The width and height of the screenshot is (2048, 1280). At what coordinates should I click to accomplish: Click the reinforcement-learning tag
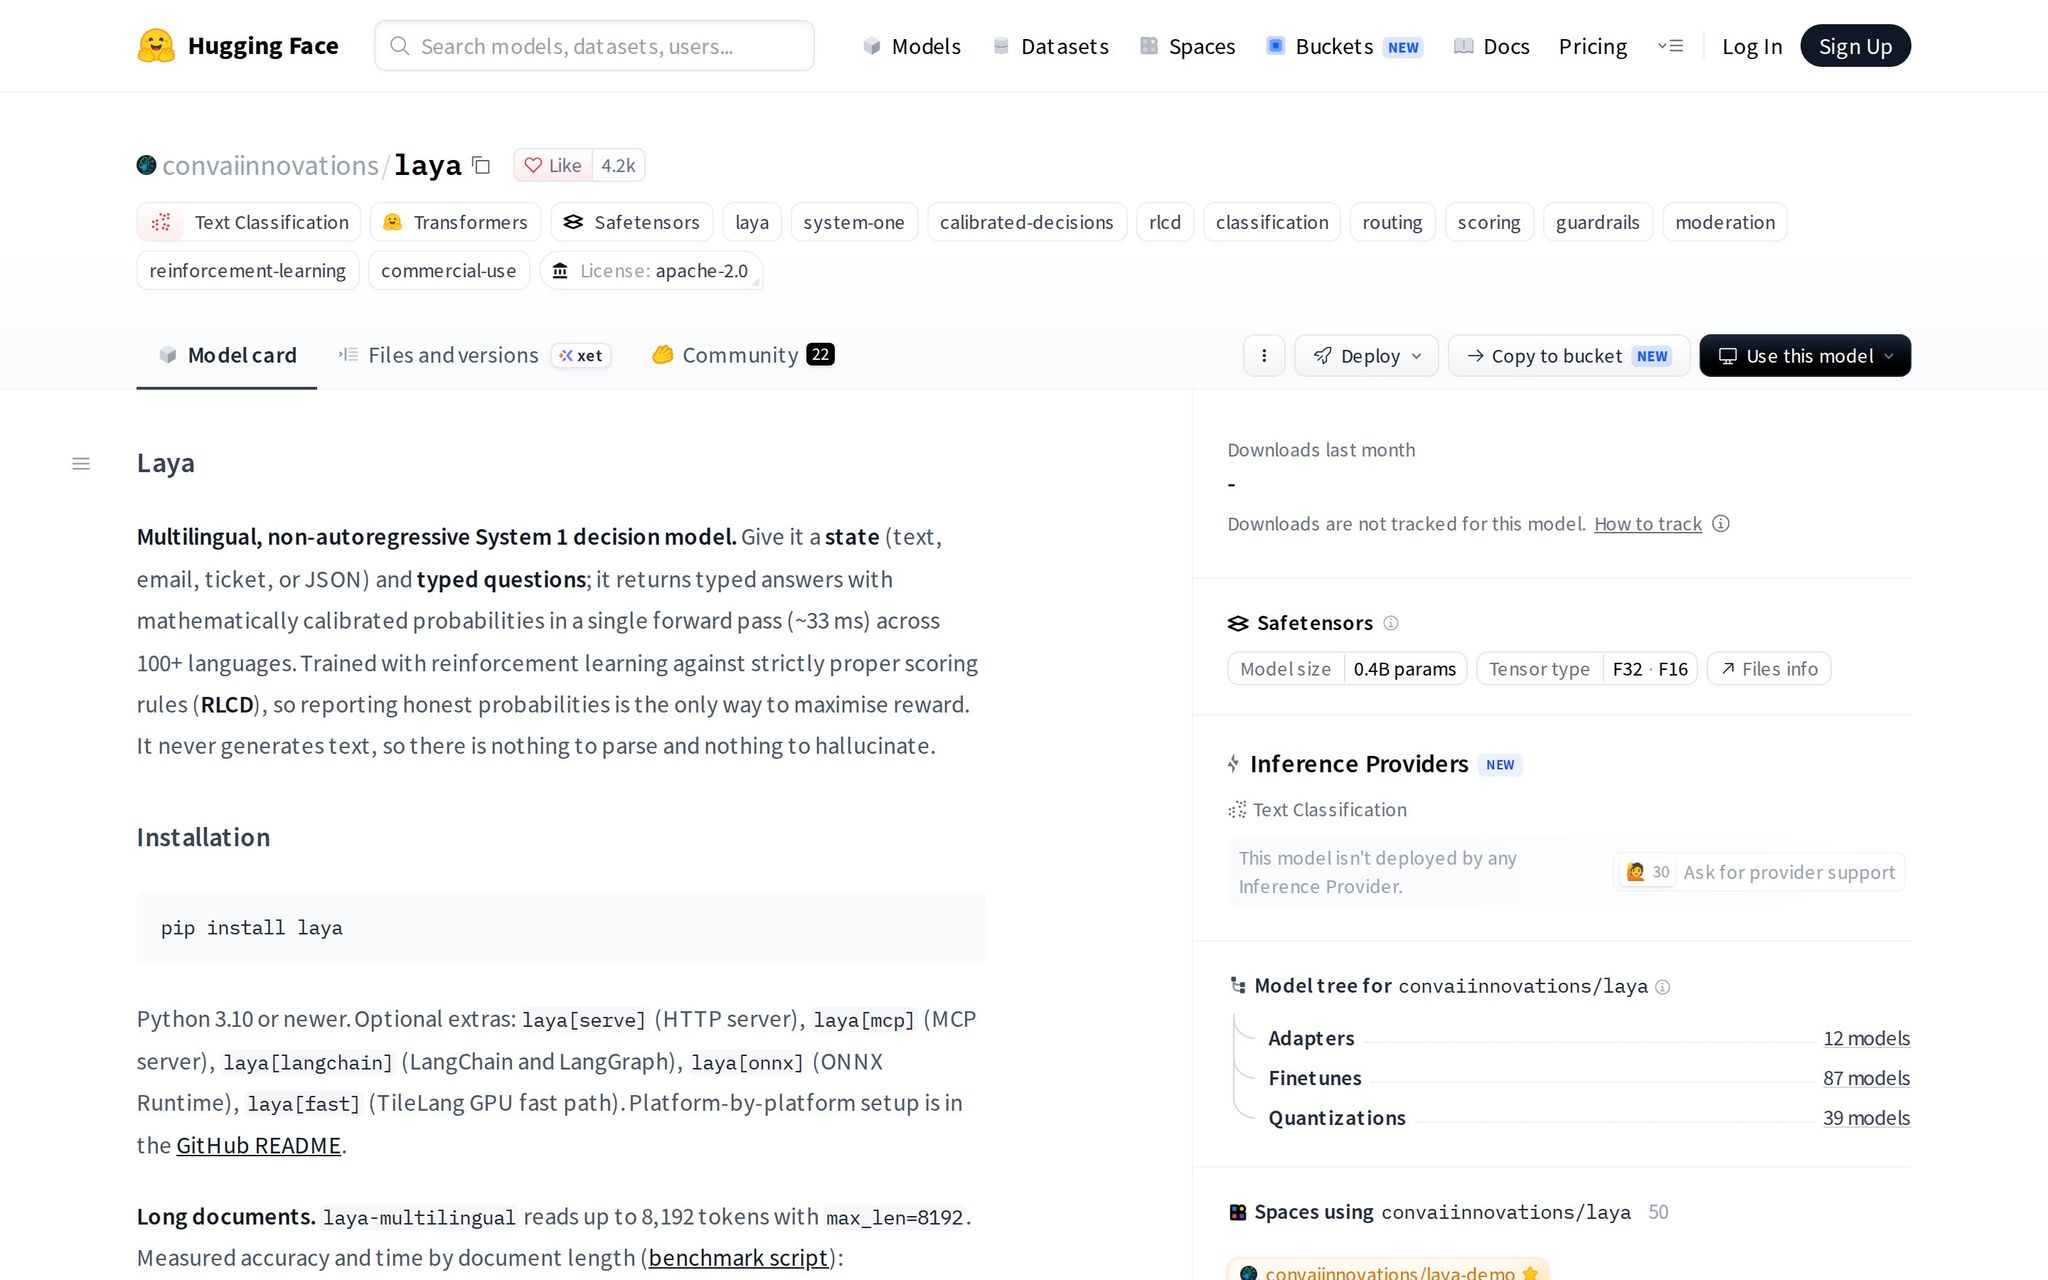[248, 271]
